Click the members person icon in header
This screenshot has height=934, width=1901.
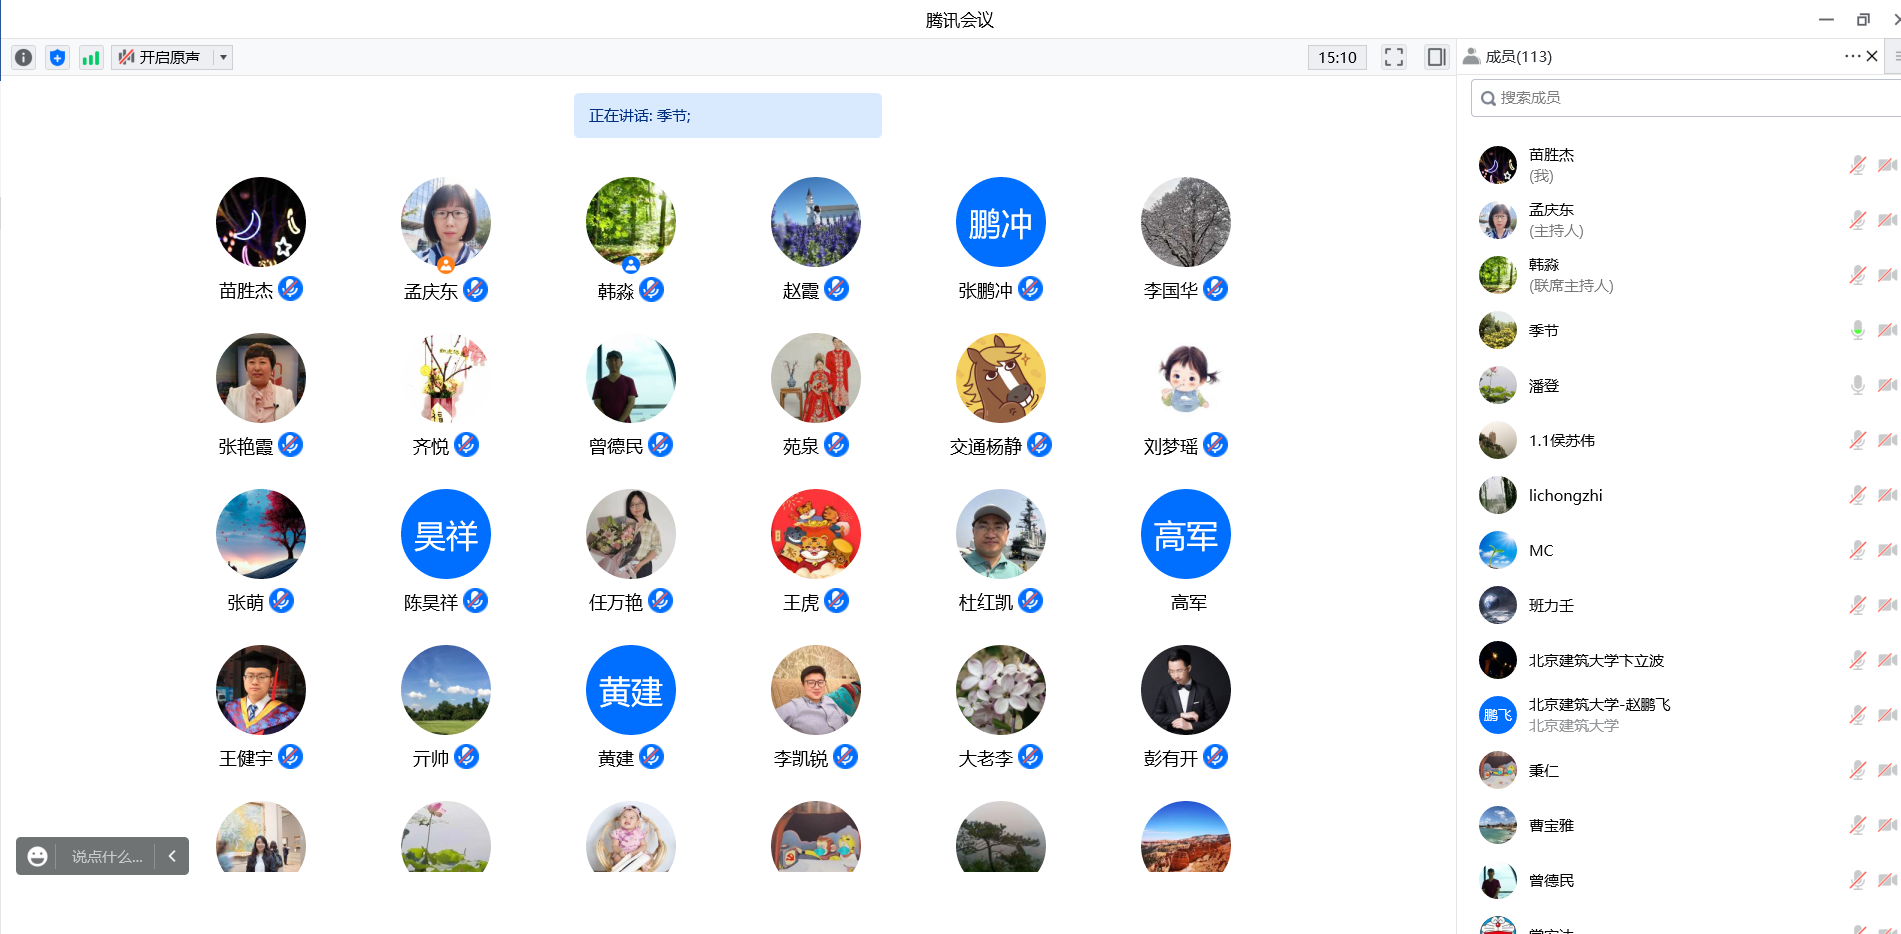point(1471,57)
